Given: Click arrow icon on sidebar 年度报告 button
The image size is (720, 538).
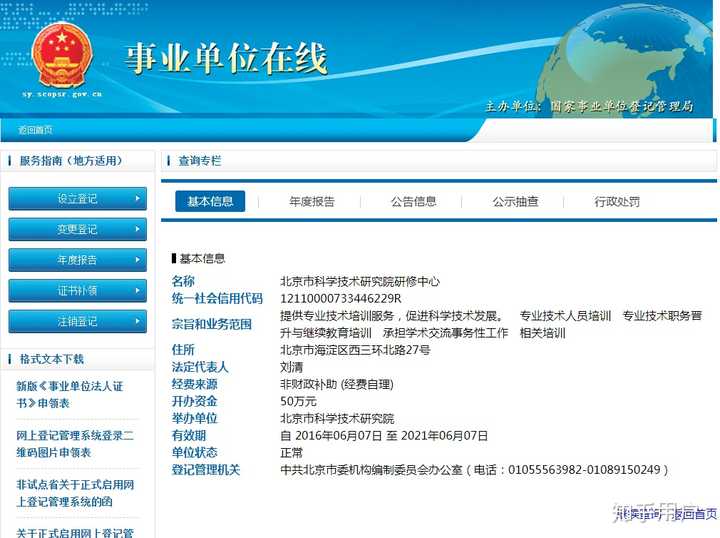Looking at the screenshot, I should pos(137,260).
